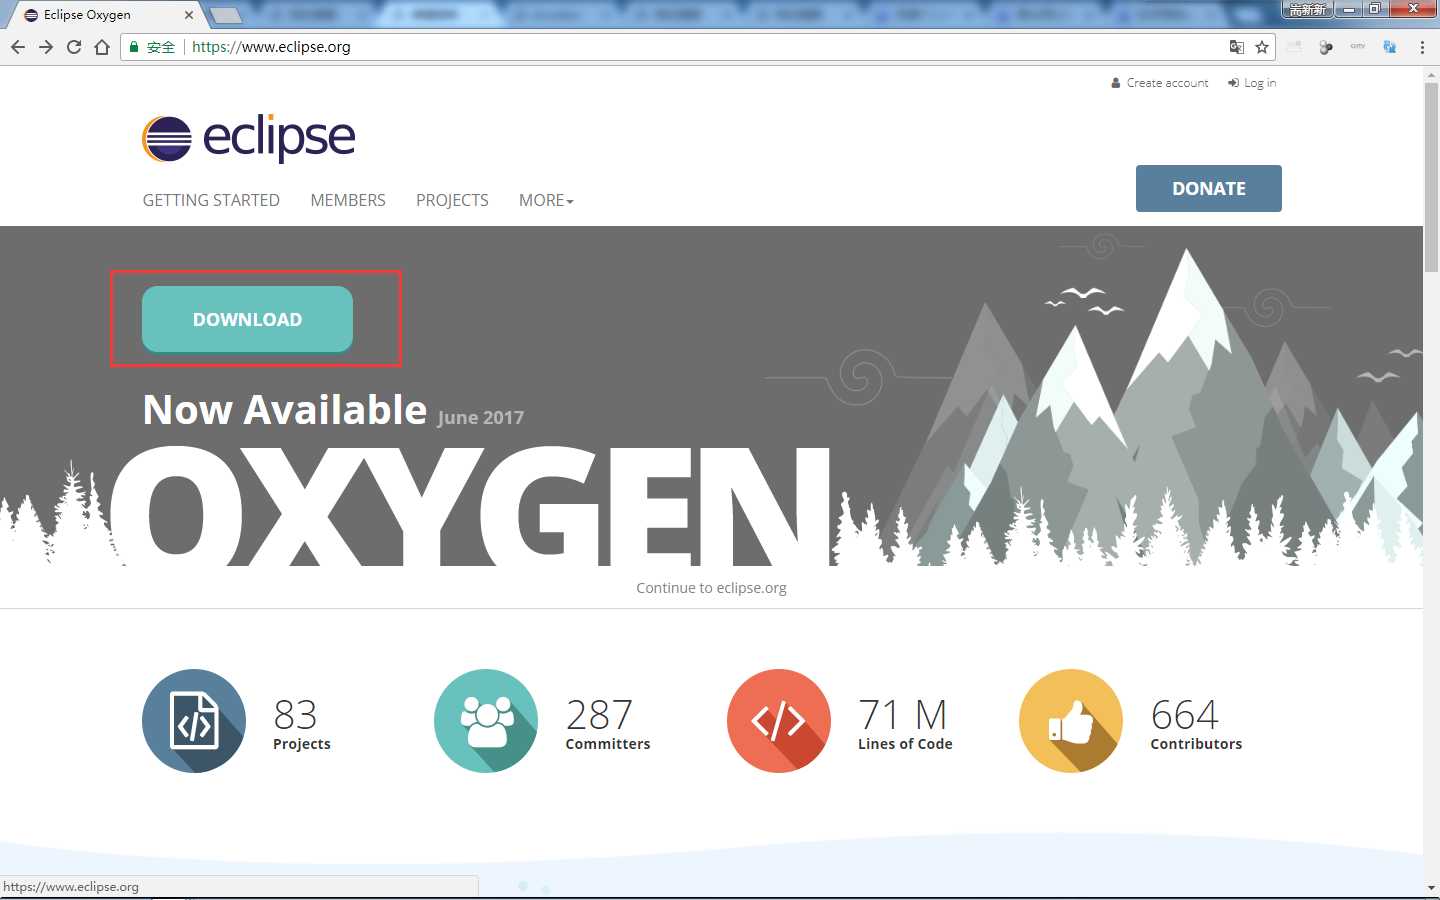Go back to the previous page
Image resolution: width=1440 pixels, height=900 pixels.
pyautogui.click(x=18, y=47)
